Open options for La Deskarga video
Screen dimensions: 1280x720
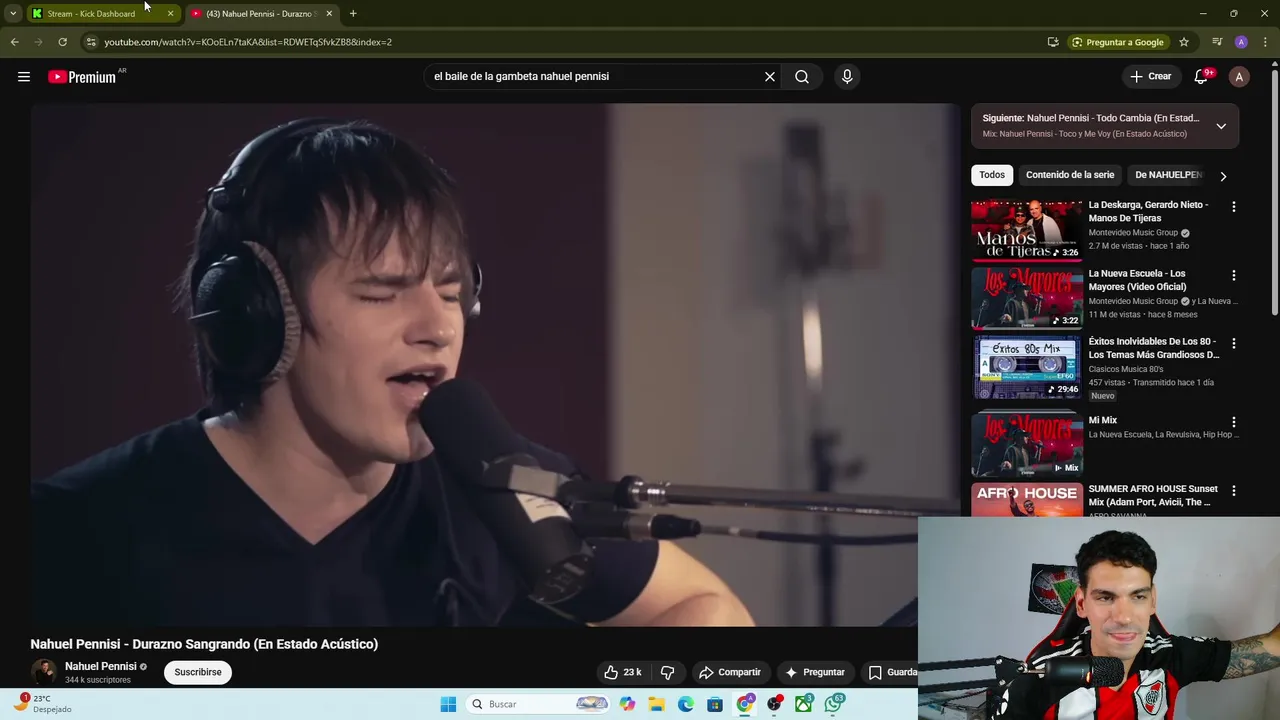[1233, 207]
